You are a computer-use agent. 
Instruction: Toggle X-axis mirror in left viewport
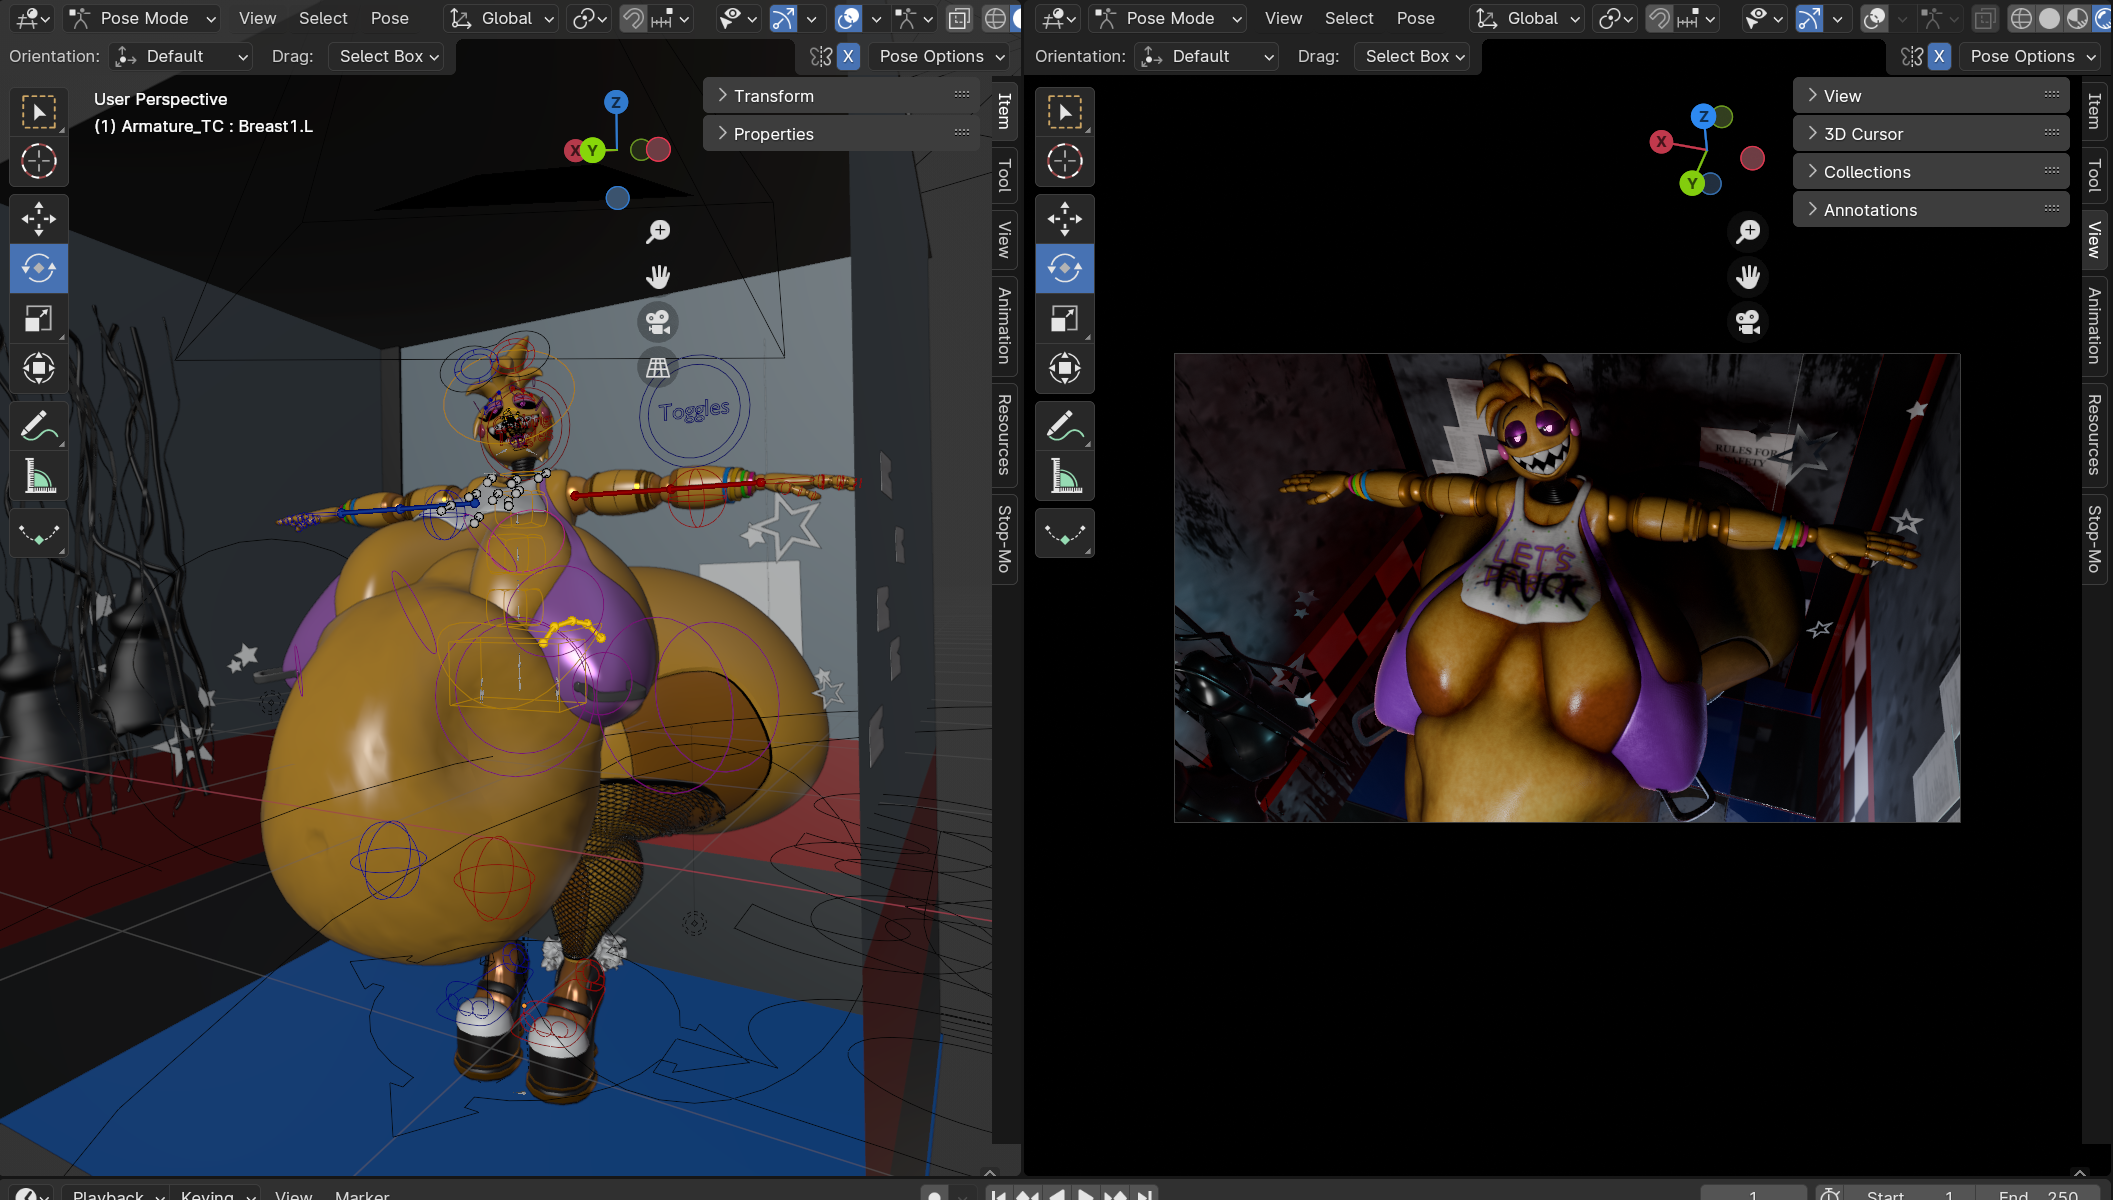(848, 56)
